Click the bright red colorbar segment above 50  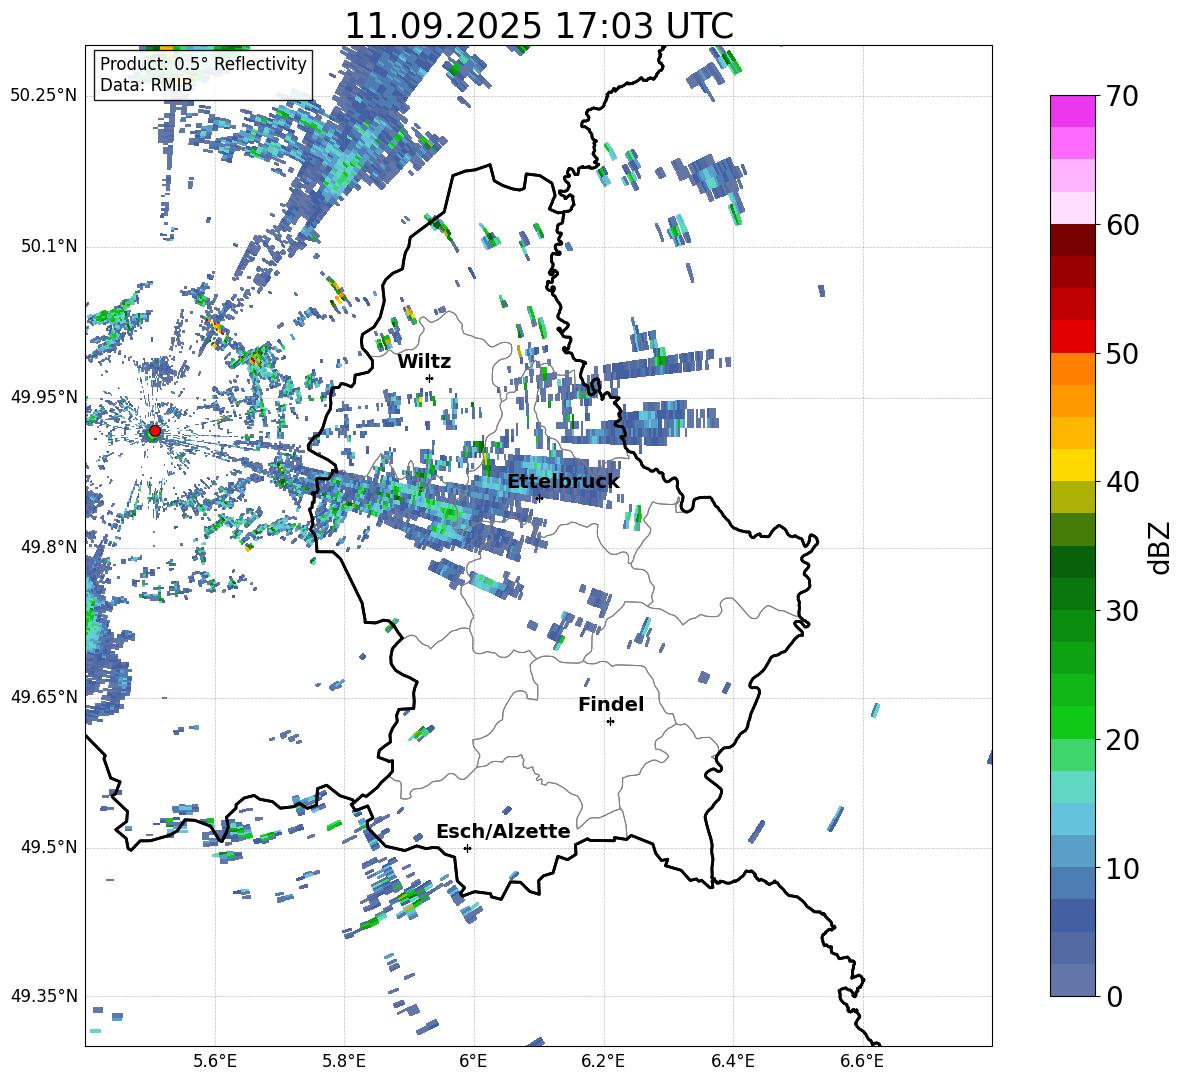[x=1072, y=337]
